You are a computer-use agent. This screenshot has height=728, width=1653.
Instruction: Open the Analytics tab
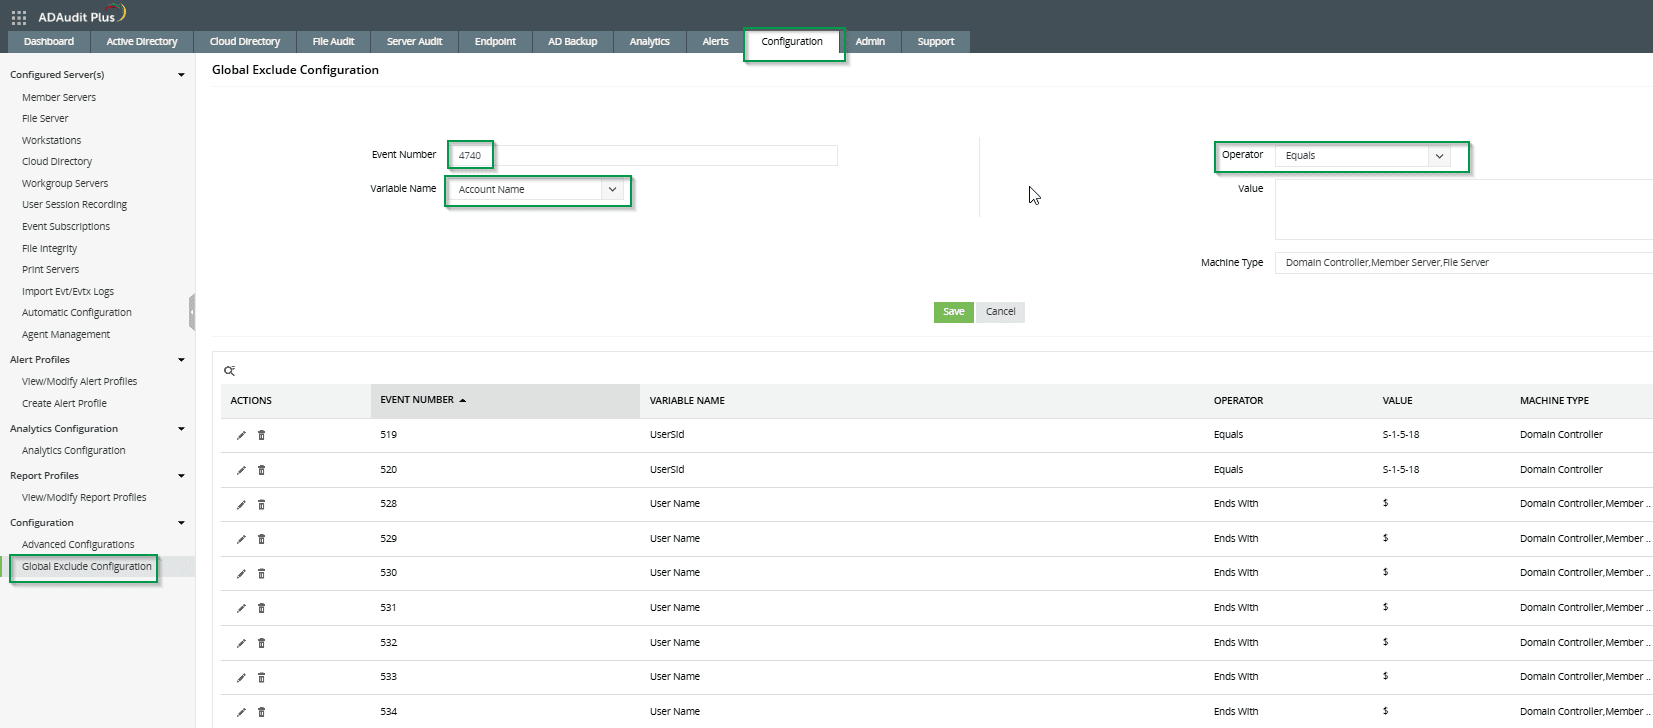point(649,42)
